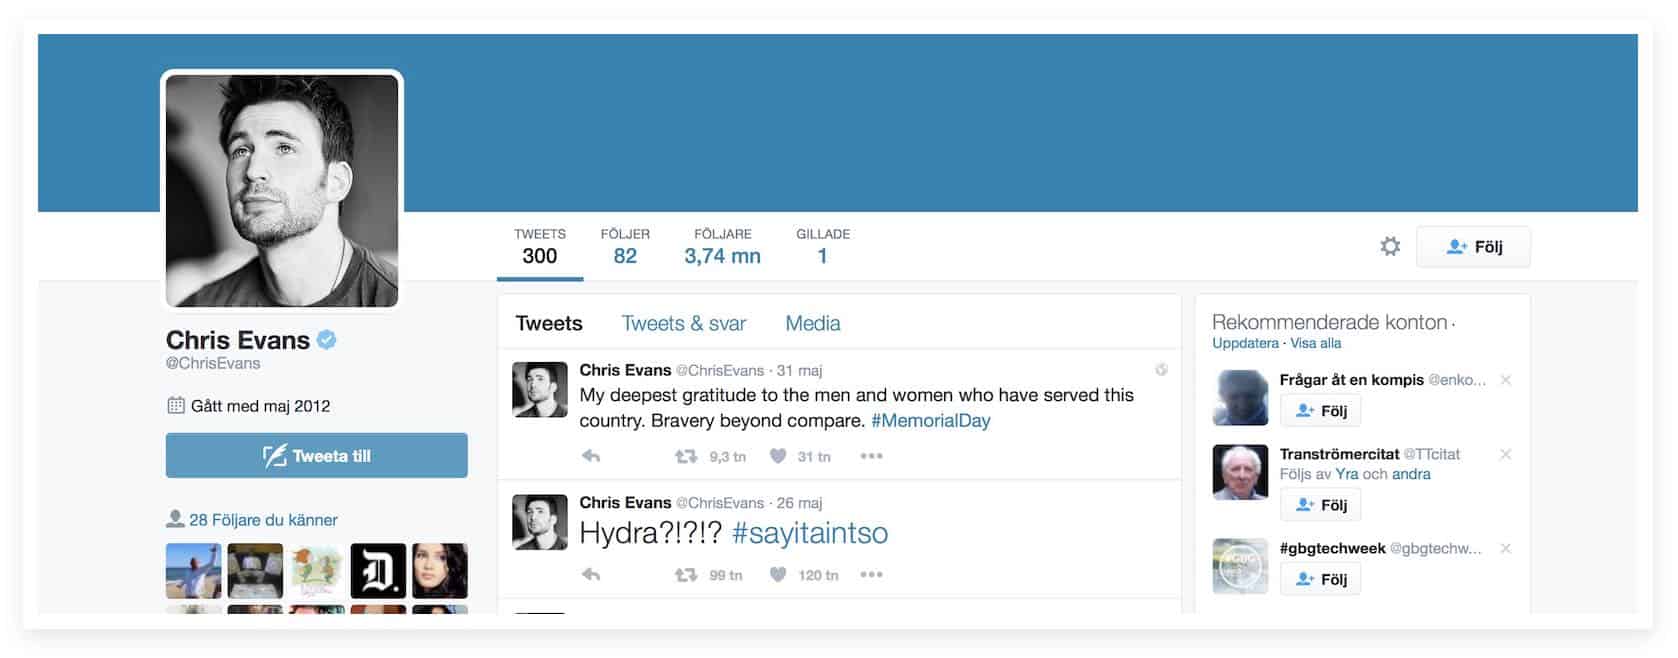
Task: Dismiss the Tranströmercitat recommendation
Action: point(1506,454)
